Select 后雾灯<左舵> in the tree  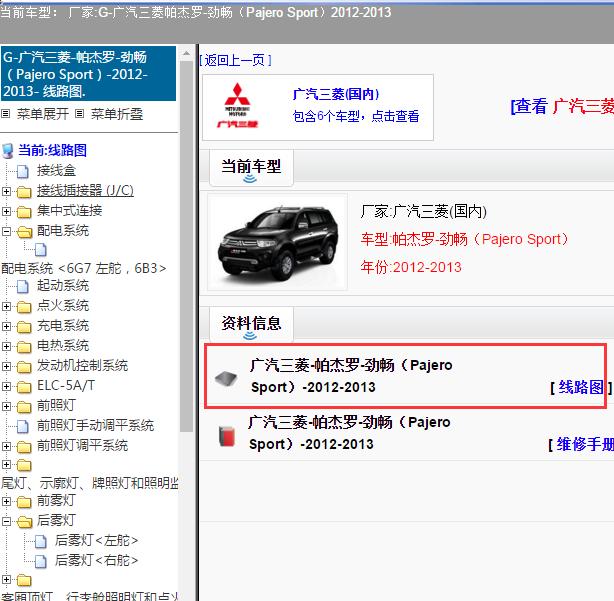96,541
